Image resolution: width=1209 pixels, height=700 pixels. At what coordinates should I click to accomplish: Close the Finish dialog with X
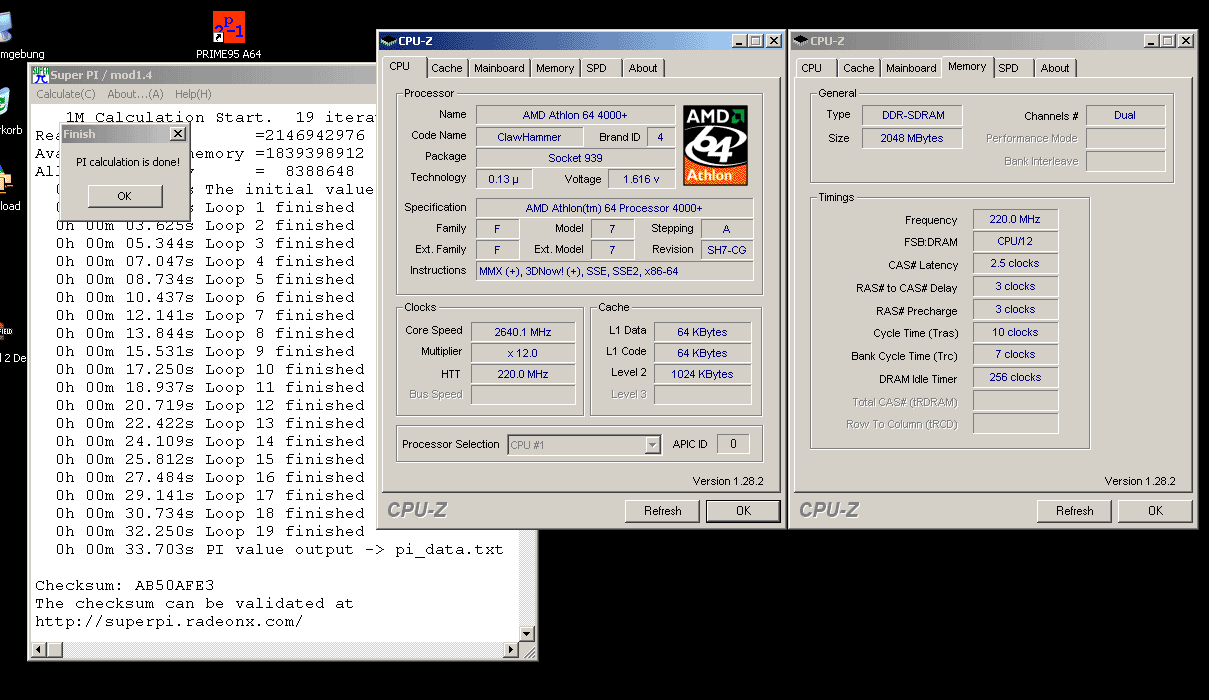tap(178, 133)
